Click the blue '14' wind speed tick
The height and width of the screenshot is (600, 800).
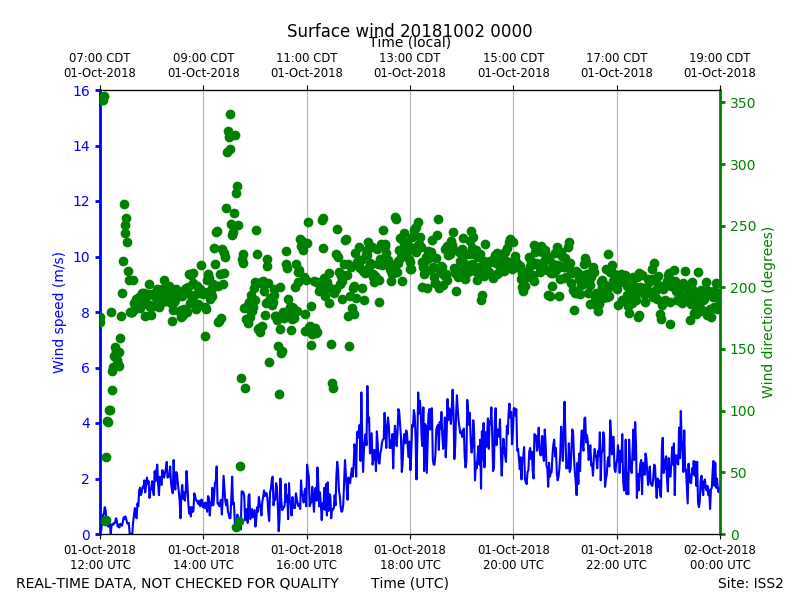[82, 146]
